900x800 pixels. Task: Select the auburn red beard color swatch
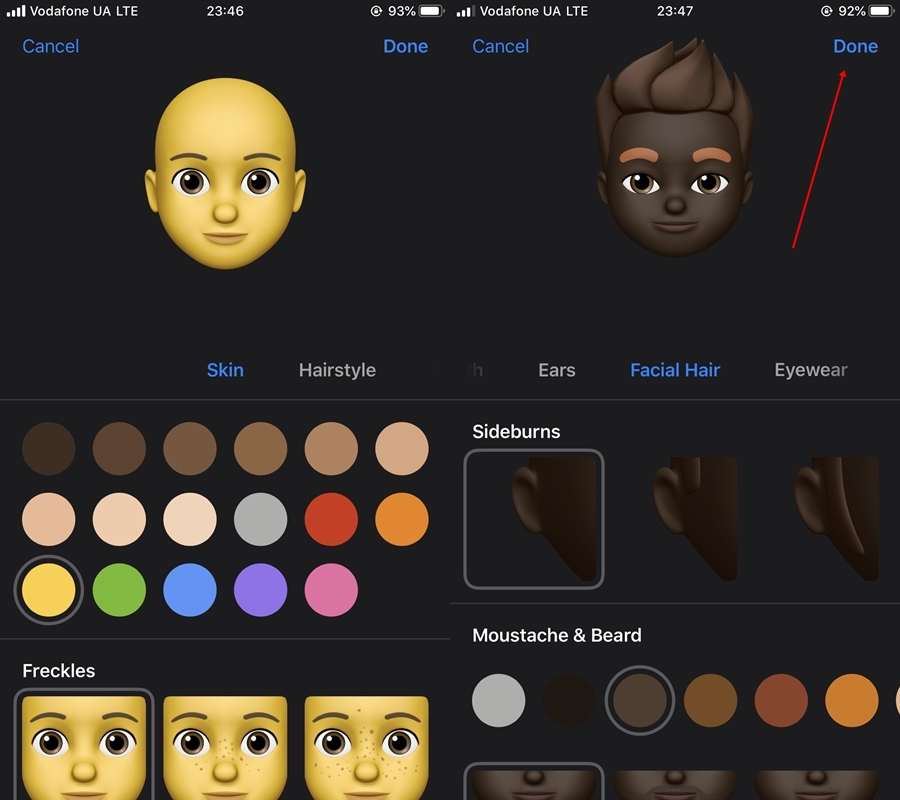[781, 700]
